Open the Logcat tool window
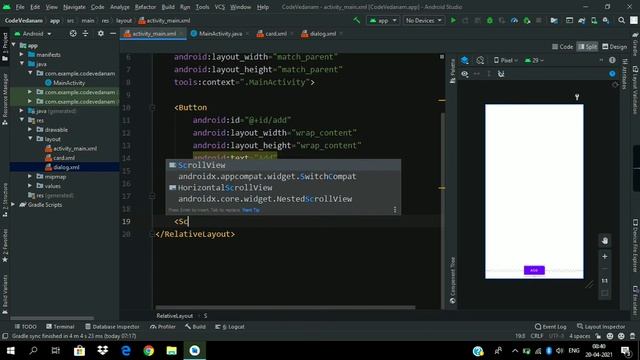The image size is (640, 360). tap(230, 327)
